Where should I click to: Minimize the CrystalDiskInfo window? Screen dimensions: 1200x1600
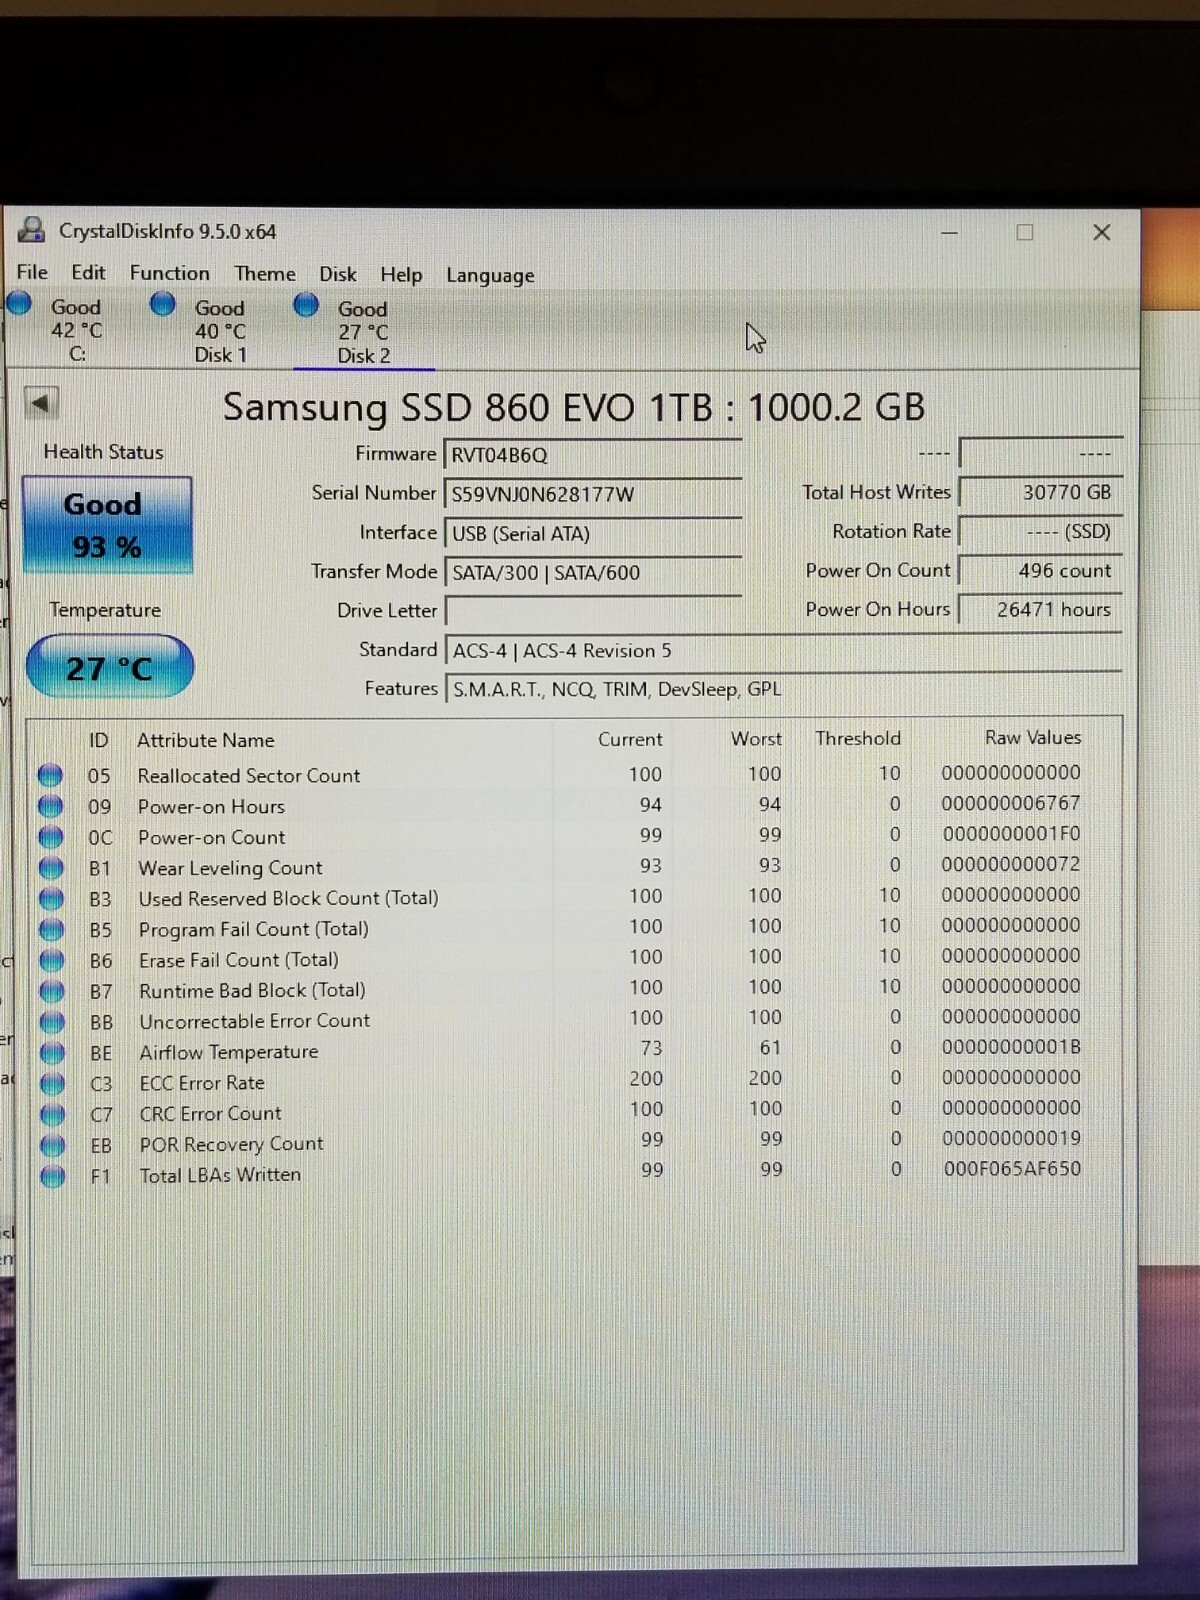(x=950, y=232)
